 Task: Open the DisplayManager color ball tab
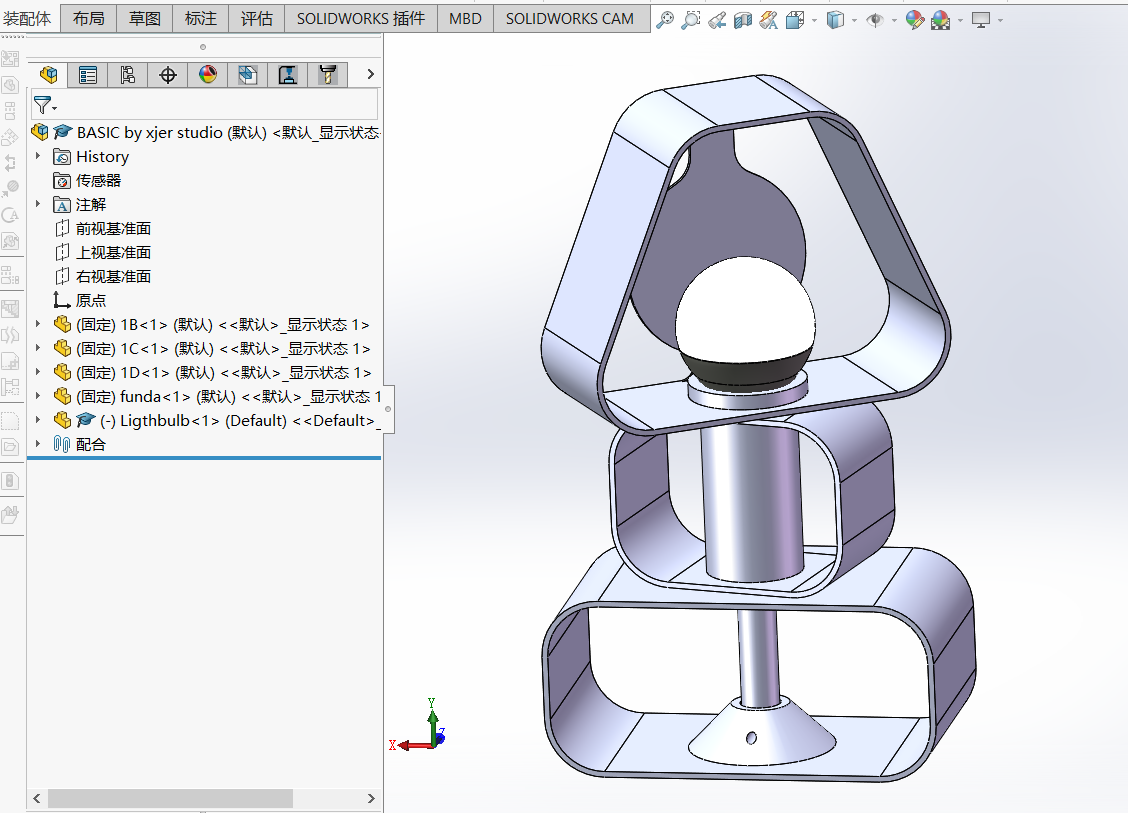tap(208, 75)
